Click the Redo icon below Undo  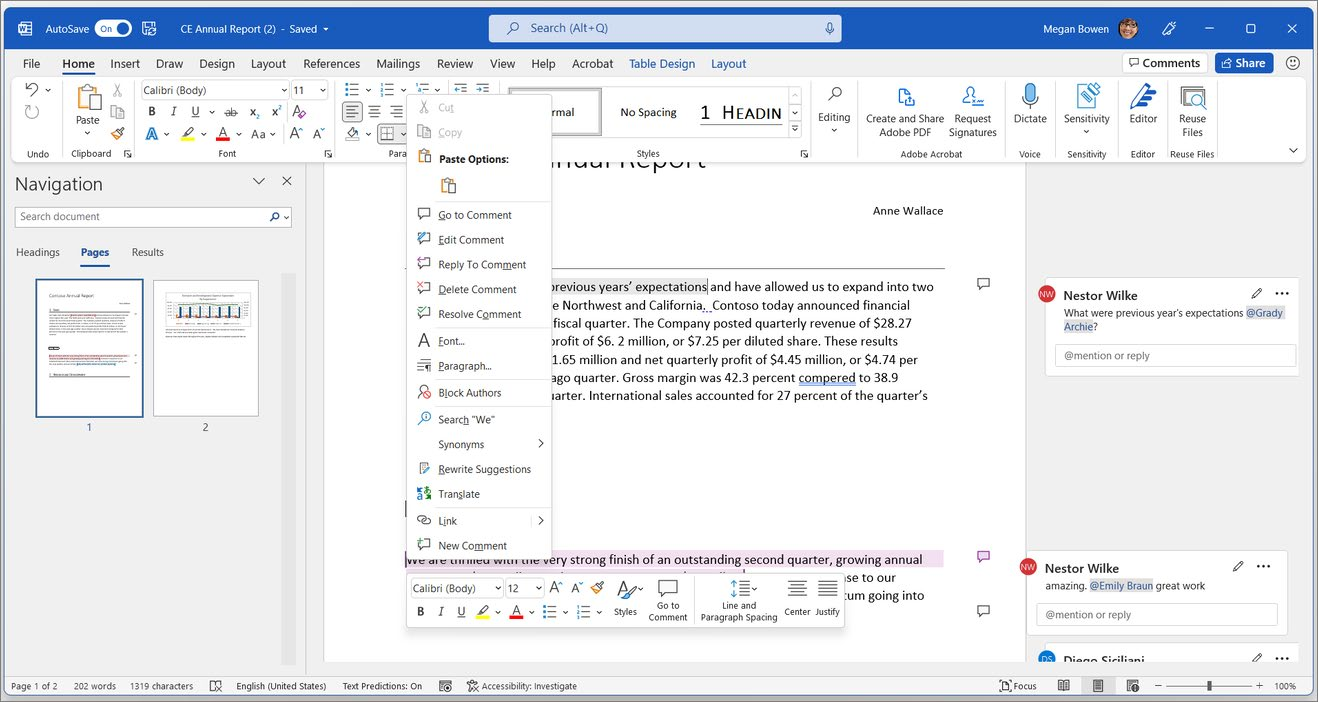(31, 112)
